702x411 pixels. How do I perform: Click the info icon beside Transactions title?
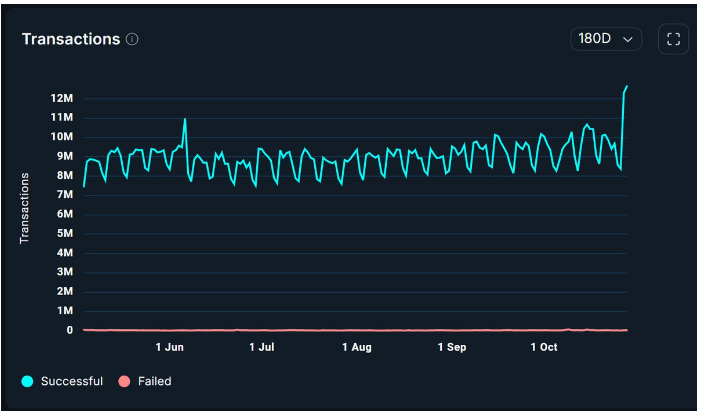coord(132,39)
